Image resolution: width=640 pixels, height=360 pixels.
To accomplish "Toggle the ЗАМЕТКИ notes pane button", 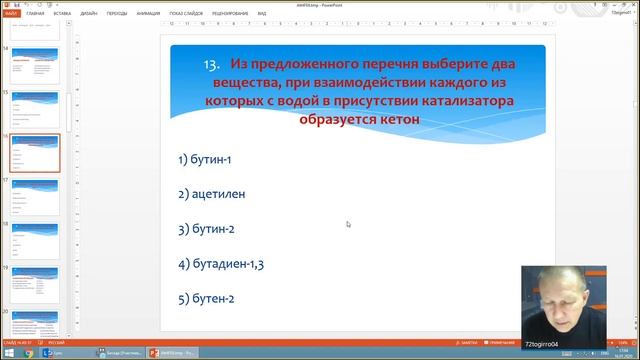I will [x=467, y=342].
